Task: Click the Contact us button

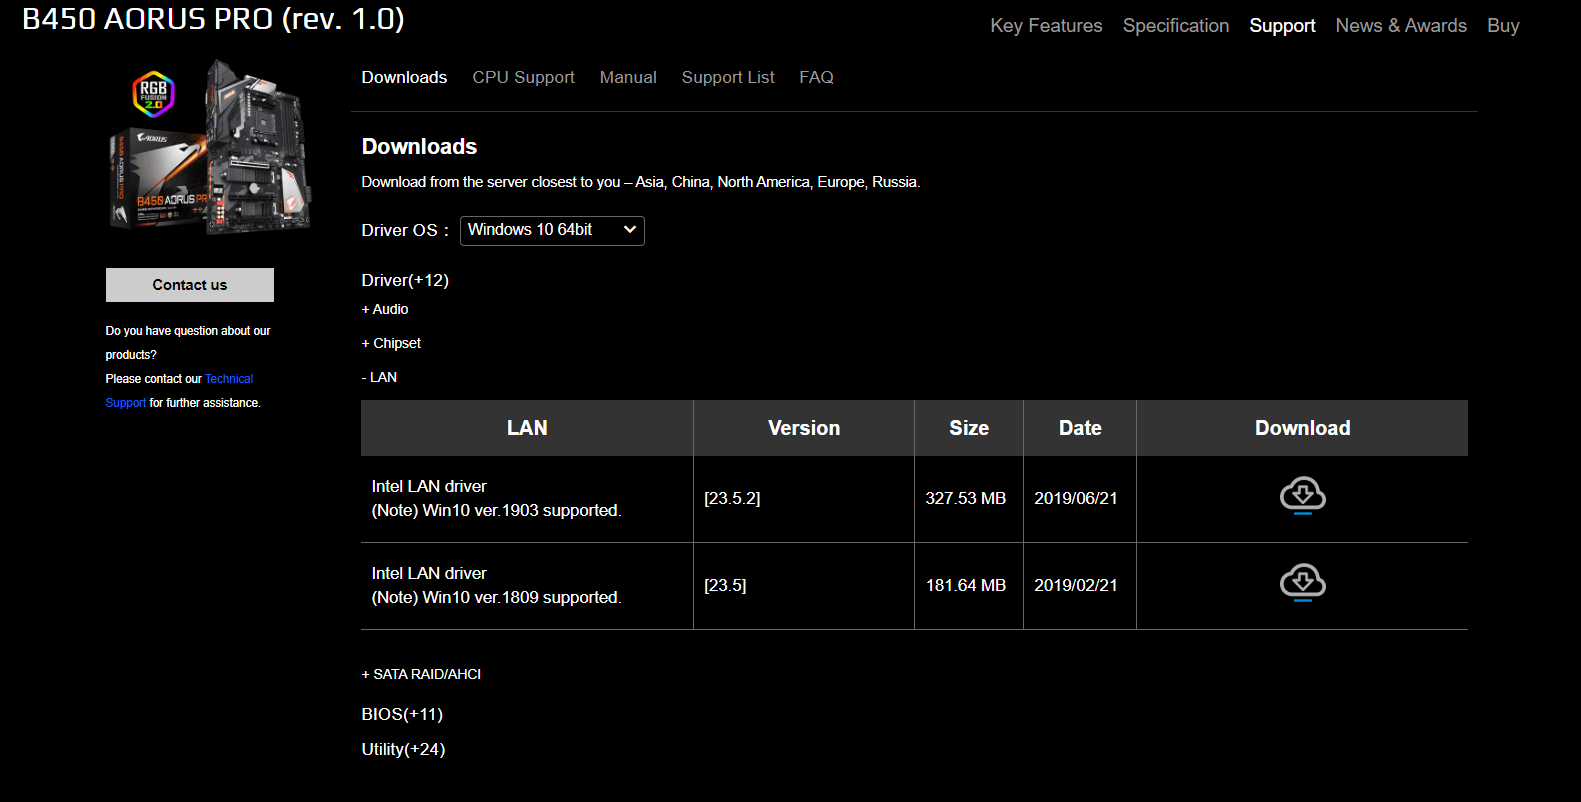Action: click(190, 285)
